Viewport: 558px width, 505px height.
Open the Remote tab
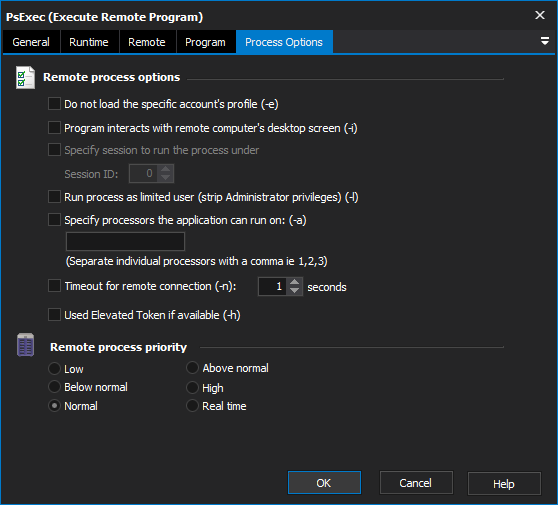[147, 42]
